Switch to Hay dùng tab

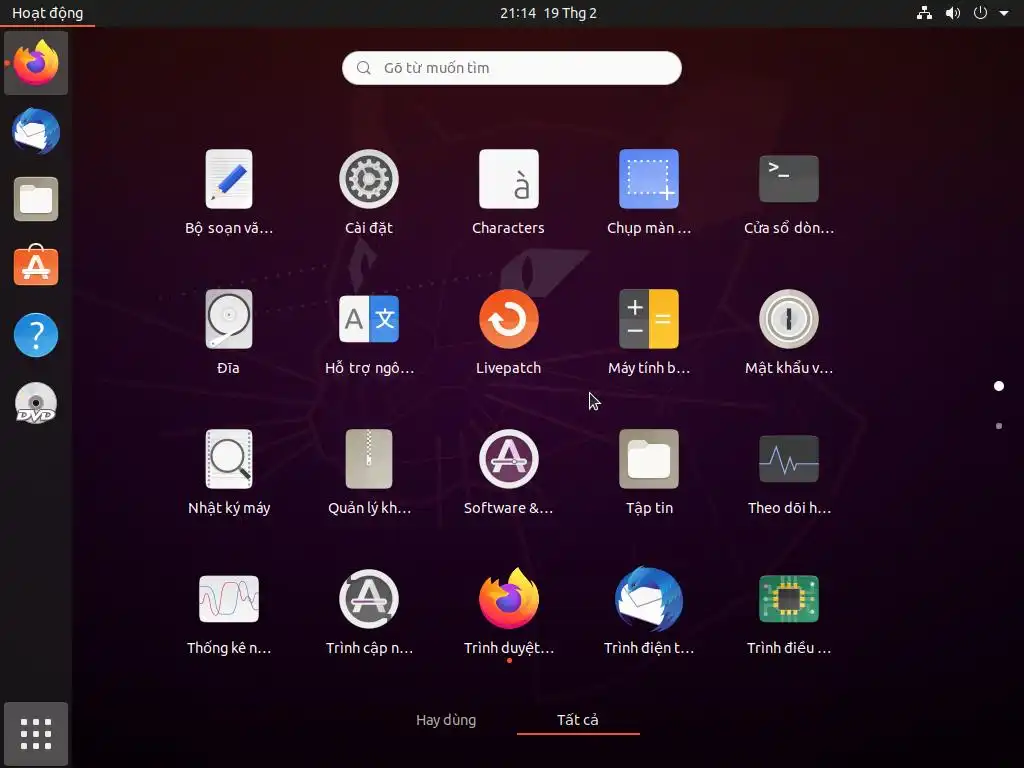[x=446, y=720]
